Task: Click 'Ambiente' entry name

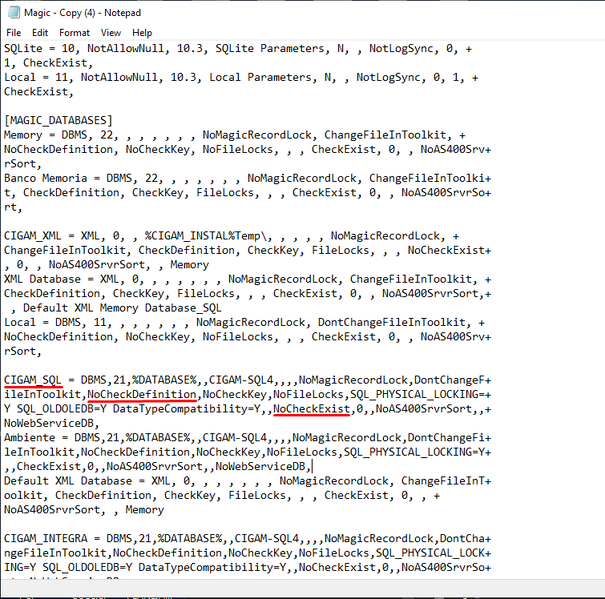Action: pos(30,438)
